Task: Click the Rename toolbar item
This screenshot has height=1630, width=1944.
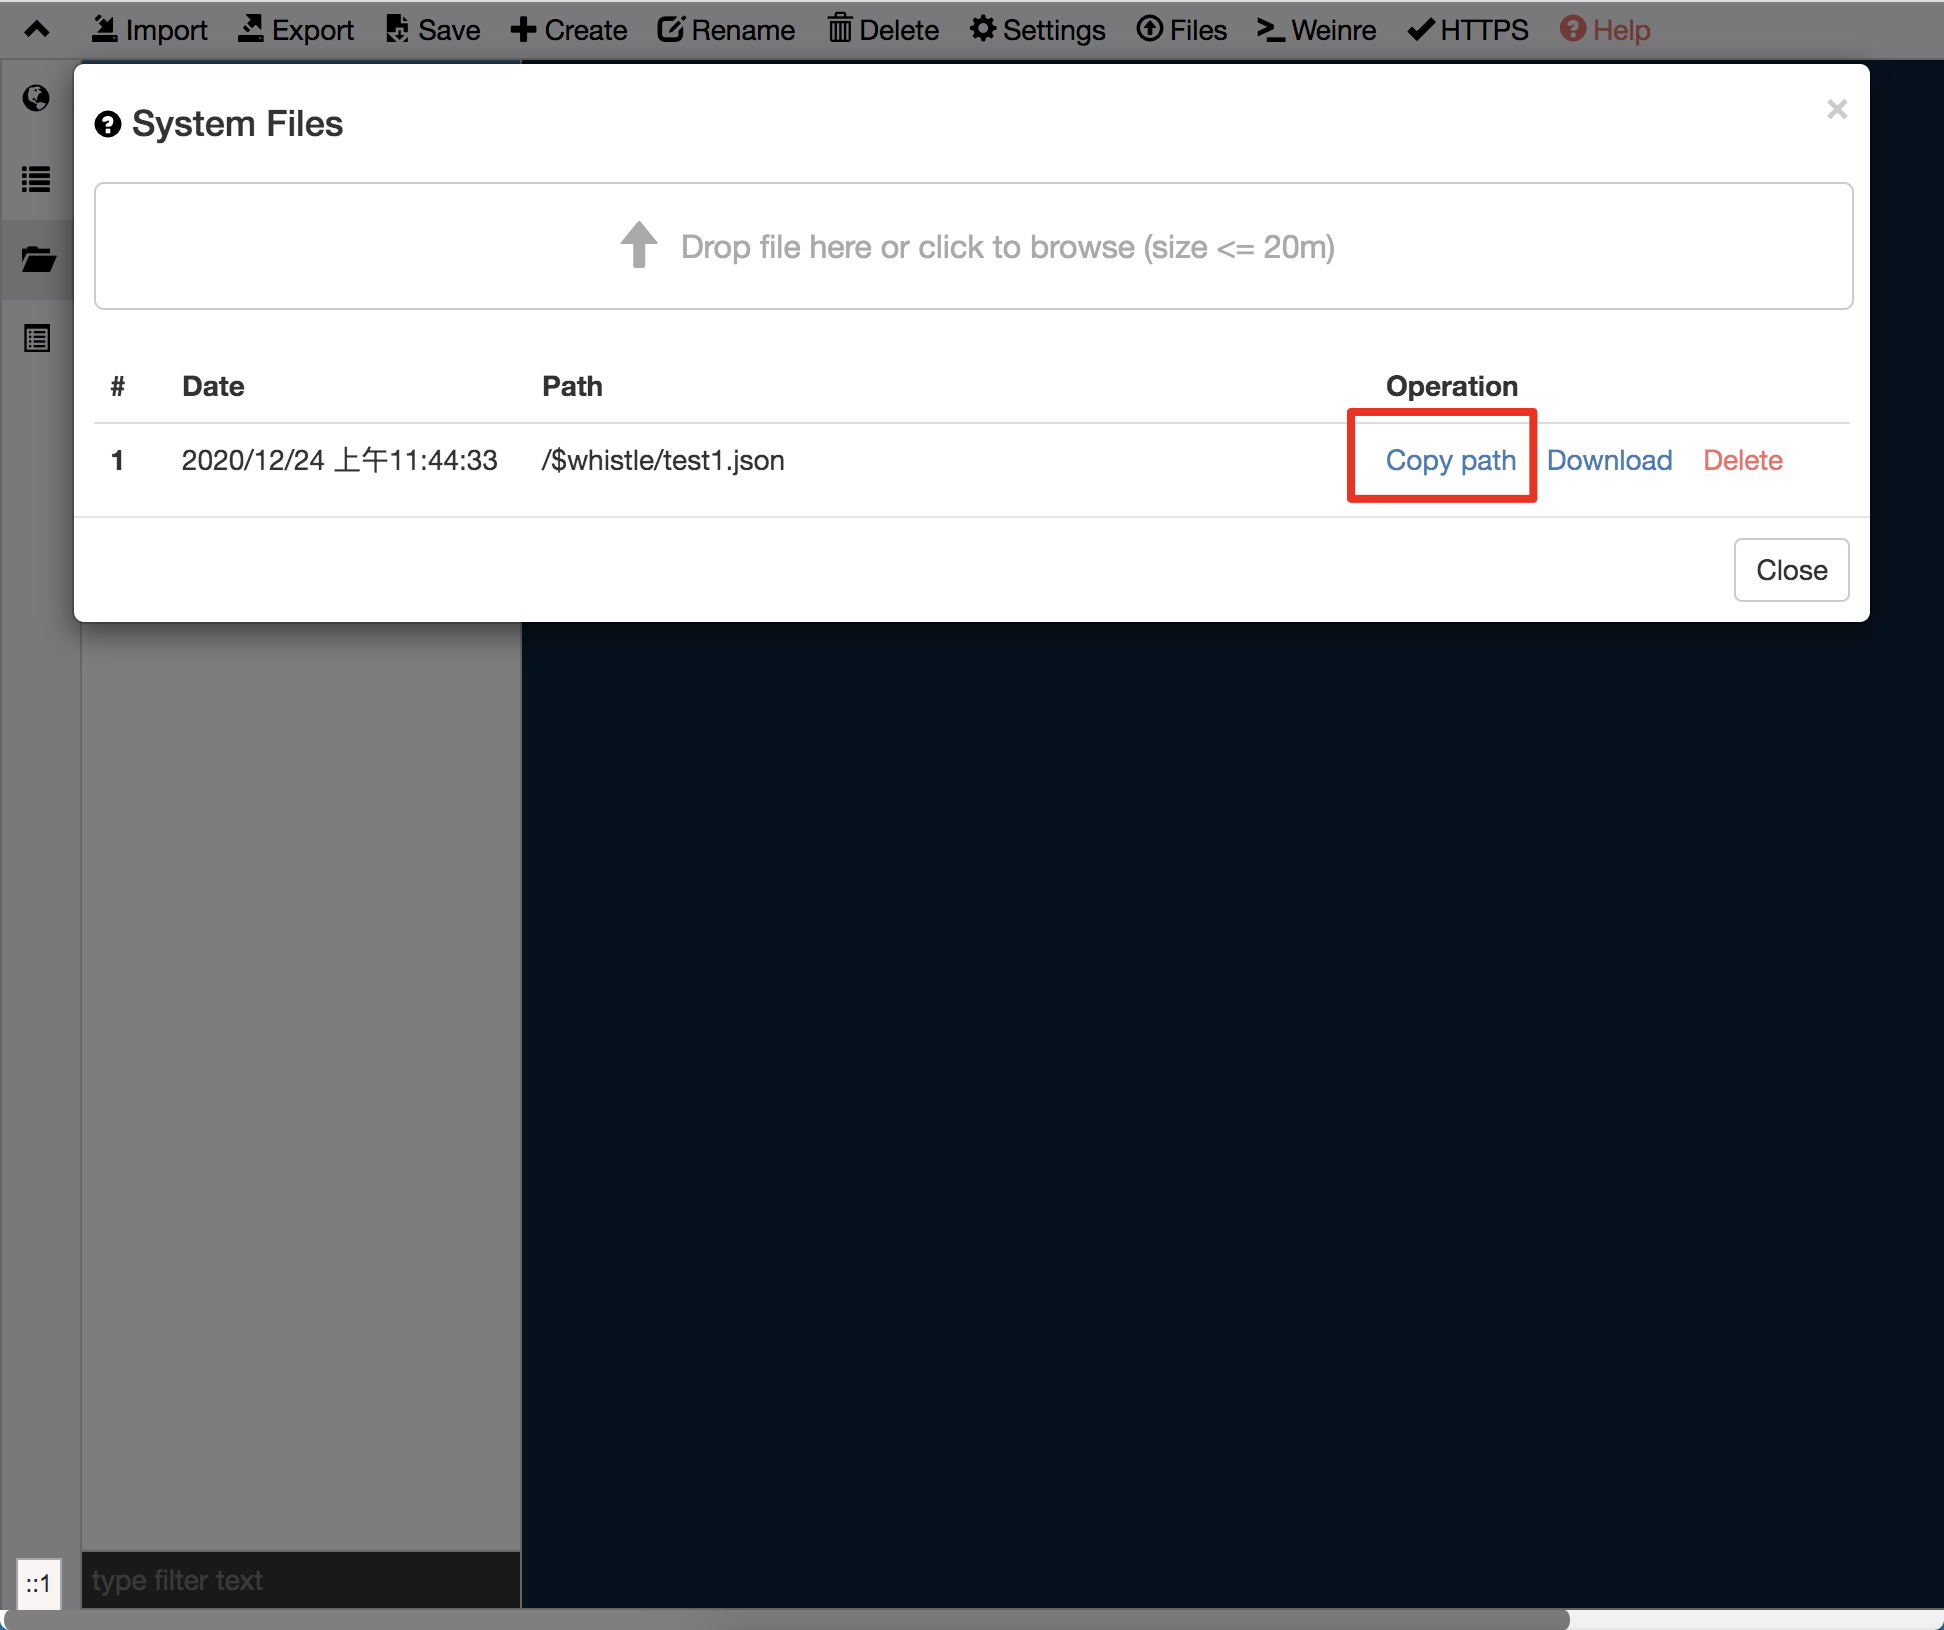Action: [726, 30]
